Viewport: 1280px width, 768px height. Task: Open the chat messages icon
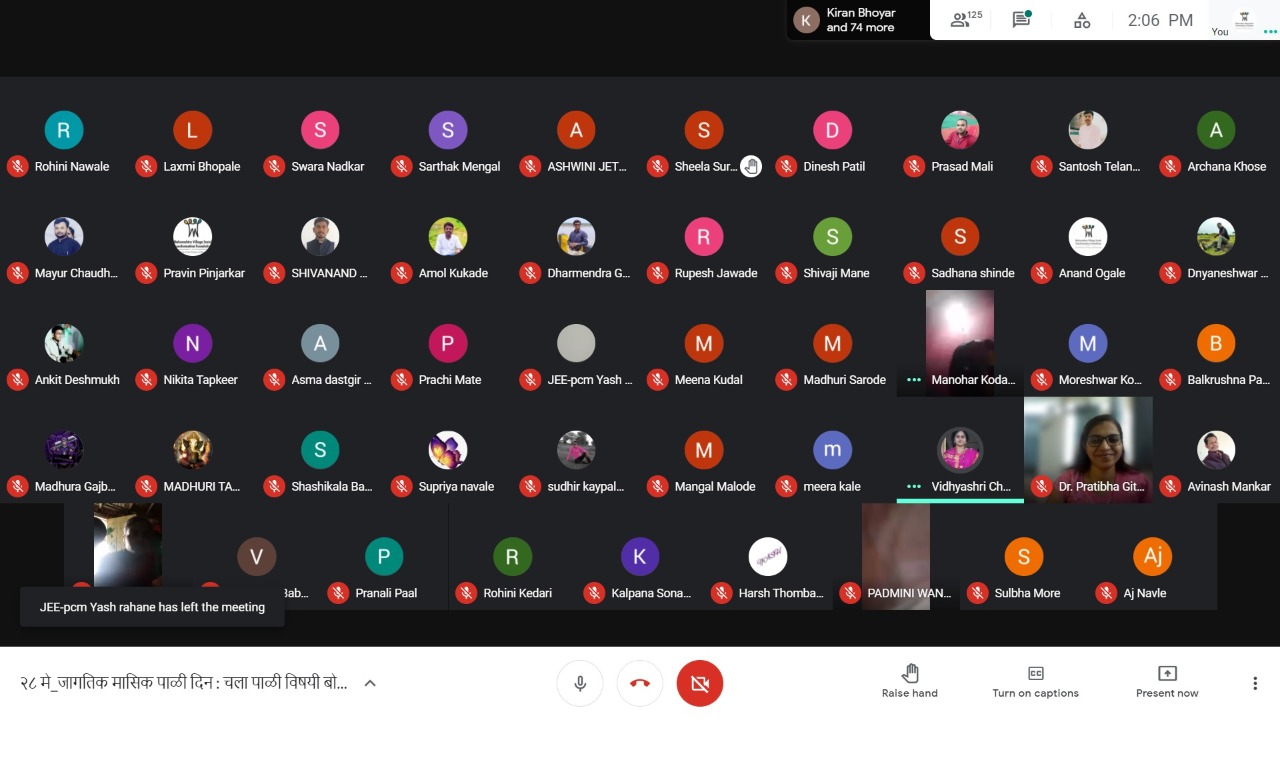click(x=1021, y=20)
